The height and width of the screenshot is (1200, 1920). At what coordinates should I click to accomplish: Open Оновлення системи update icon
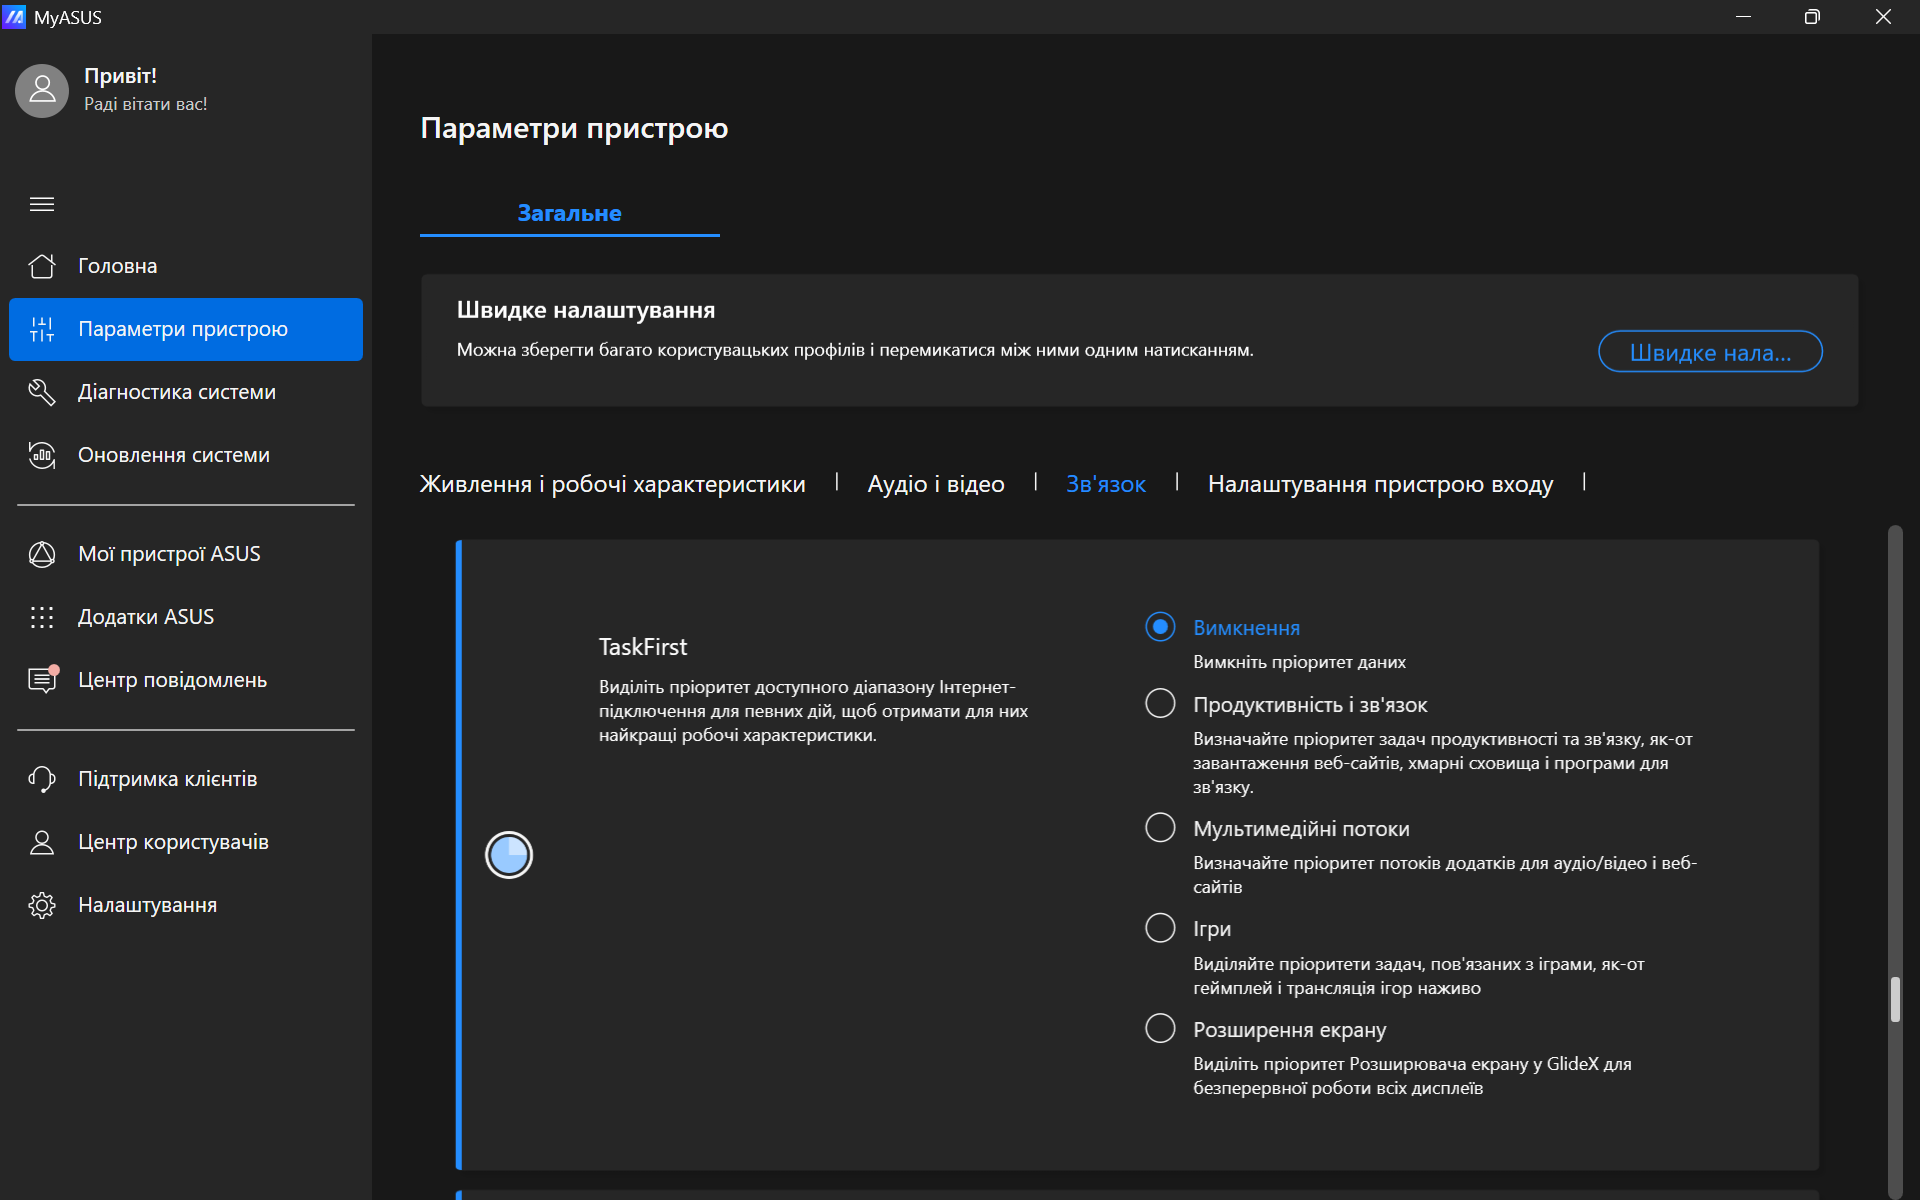pos(42,455)
